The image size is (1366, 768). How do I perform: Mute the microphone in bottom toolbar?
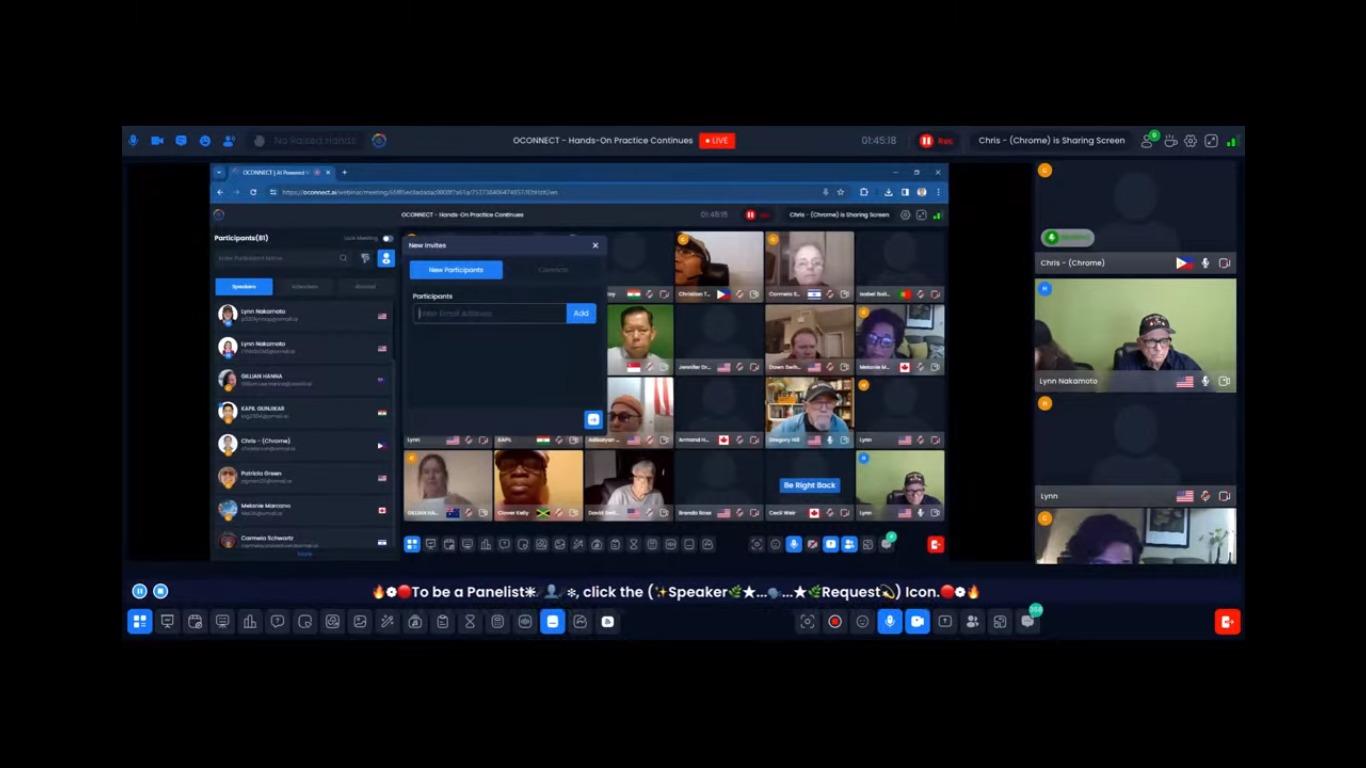(889, 622)
